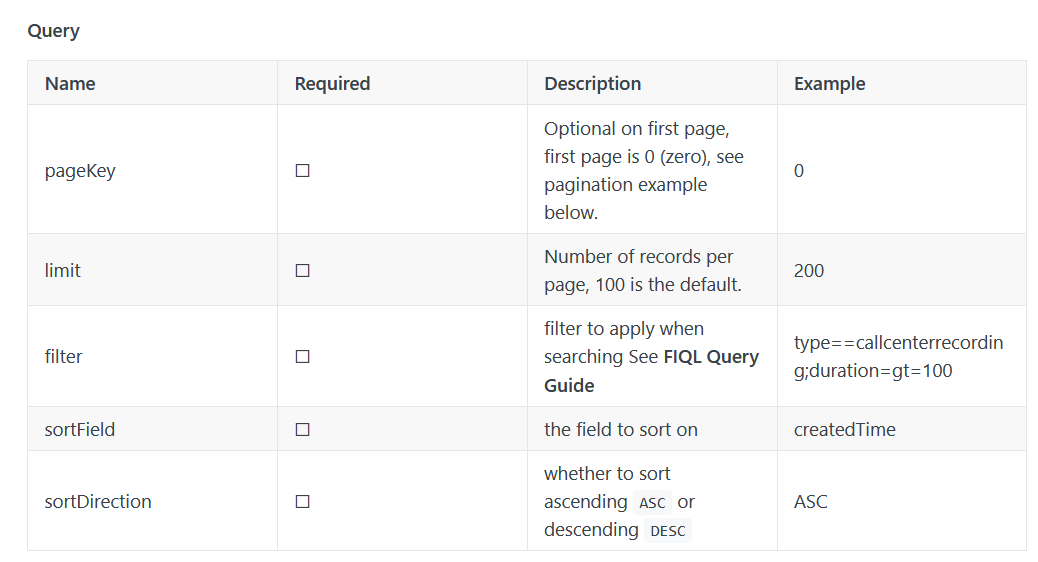Click the sortField parameter name

80,430
